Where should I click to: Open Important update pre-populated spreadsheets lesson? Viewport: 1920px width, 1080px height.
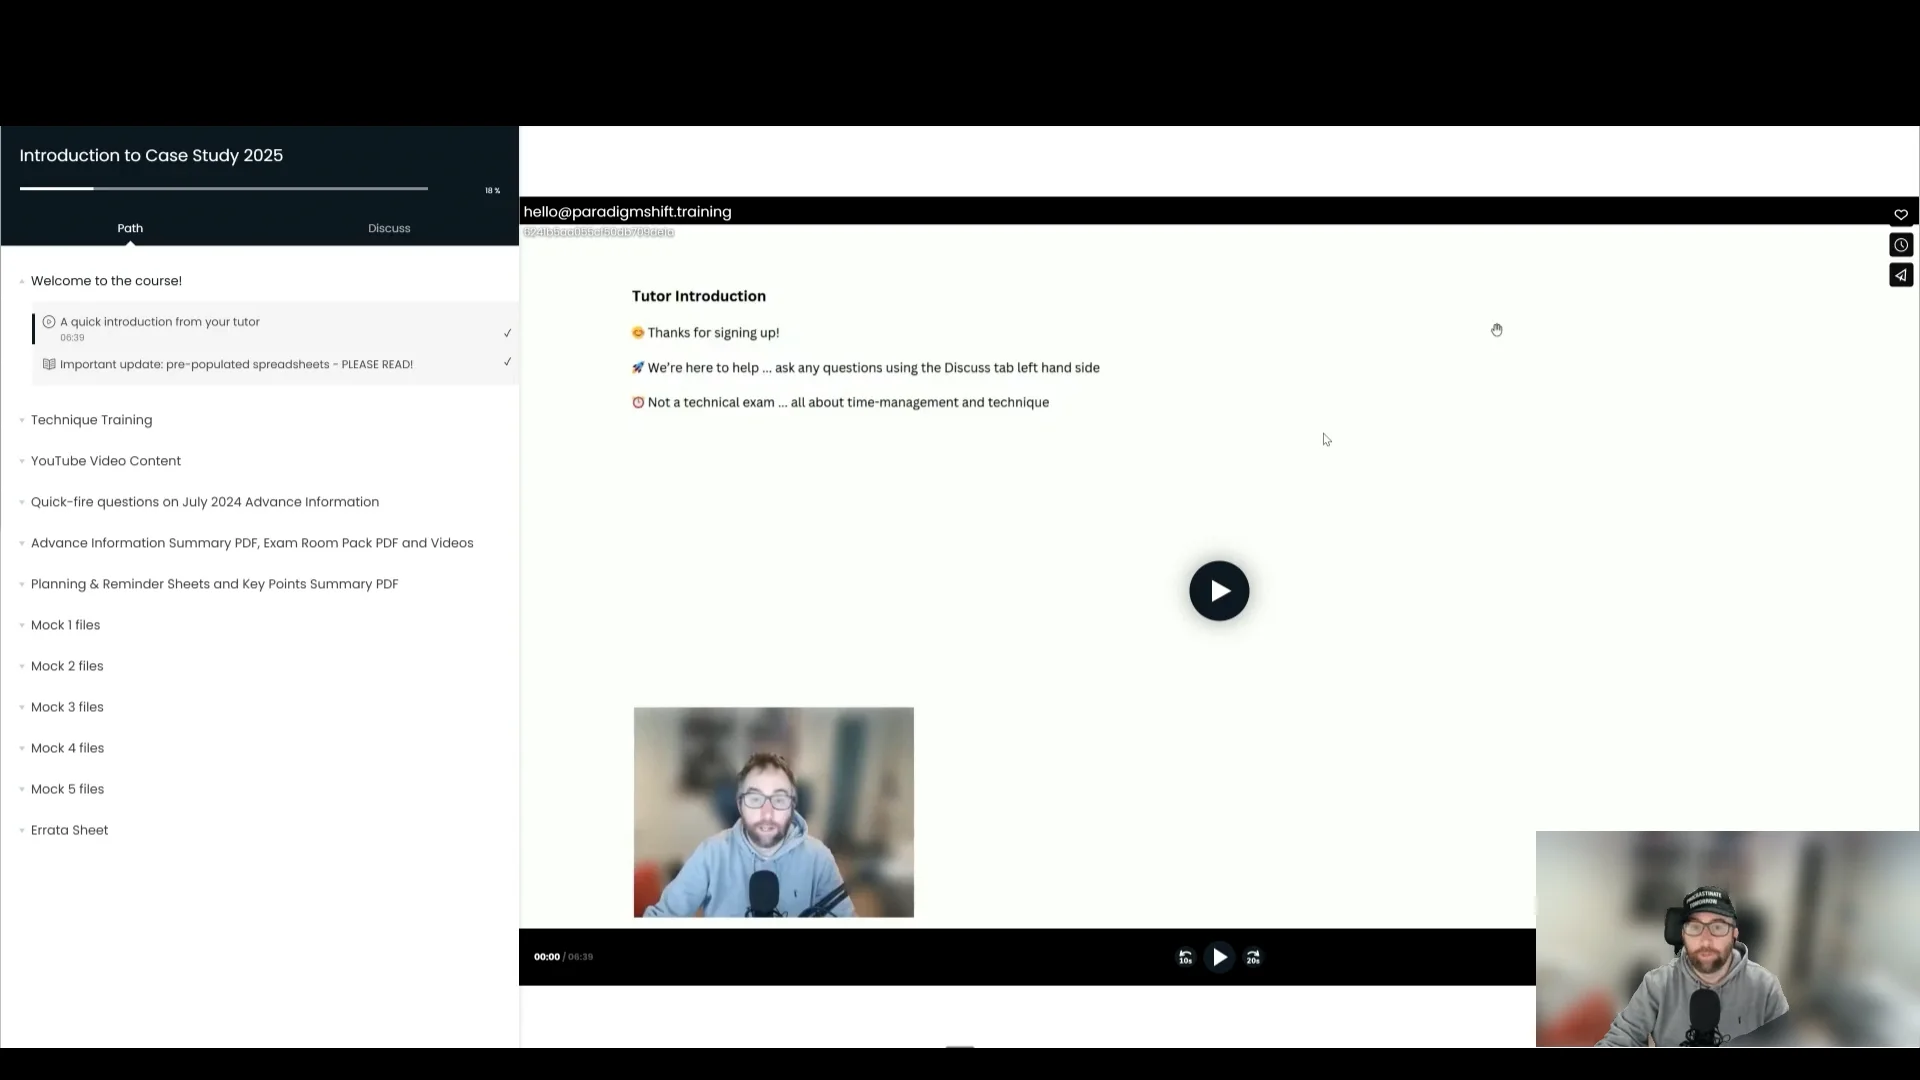(236, 364)
